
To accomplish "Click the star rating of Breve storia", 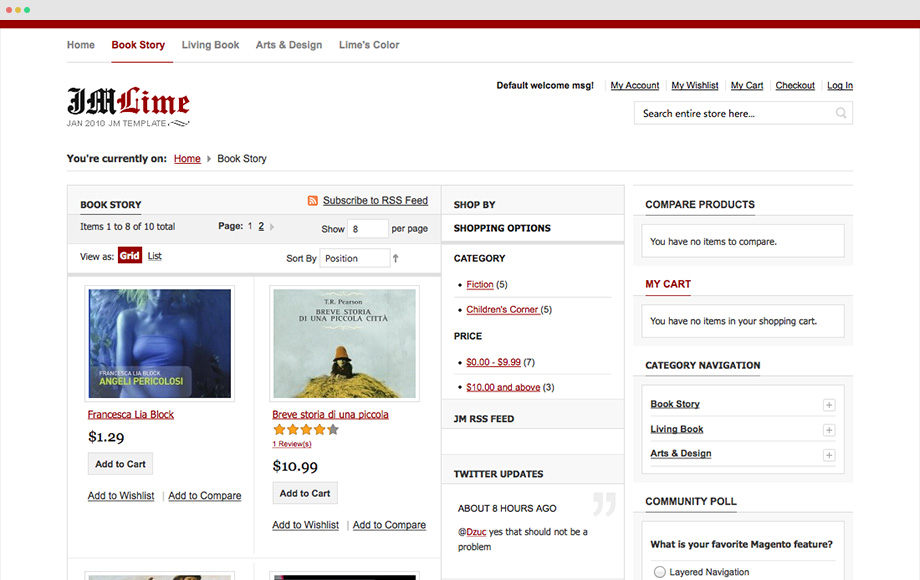I will [x=306, y=429].
